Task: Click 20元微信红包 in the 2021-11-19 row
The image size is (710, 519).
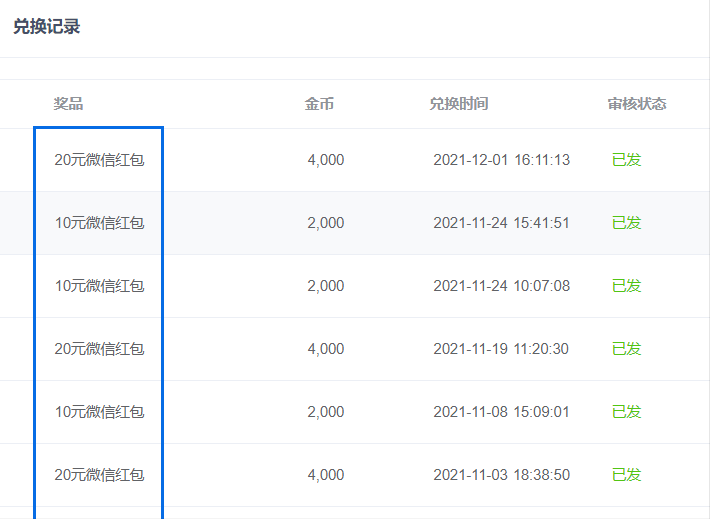Action: tap(99, 349)
